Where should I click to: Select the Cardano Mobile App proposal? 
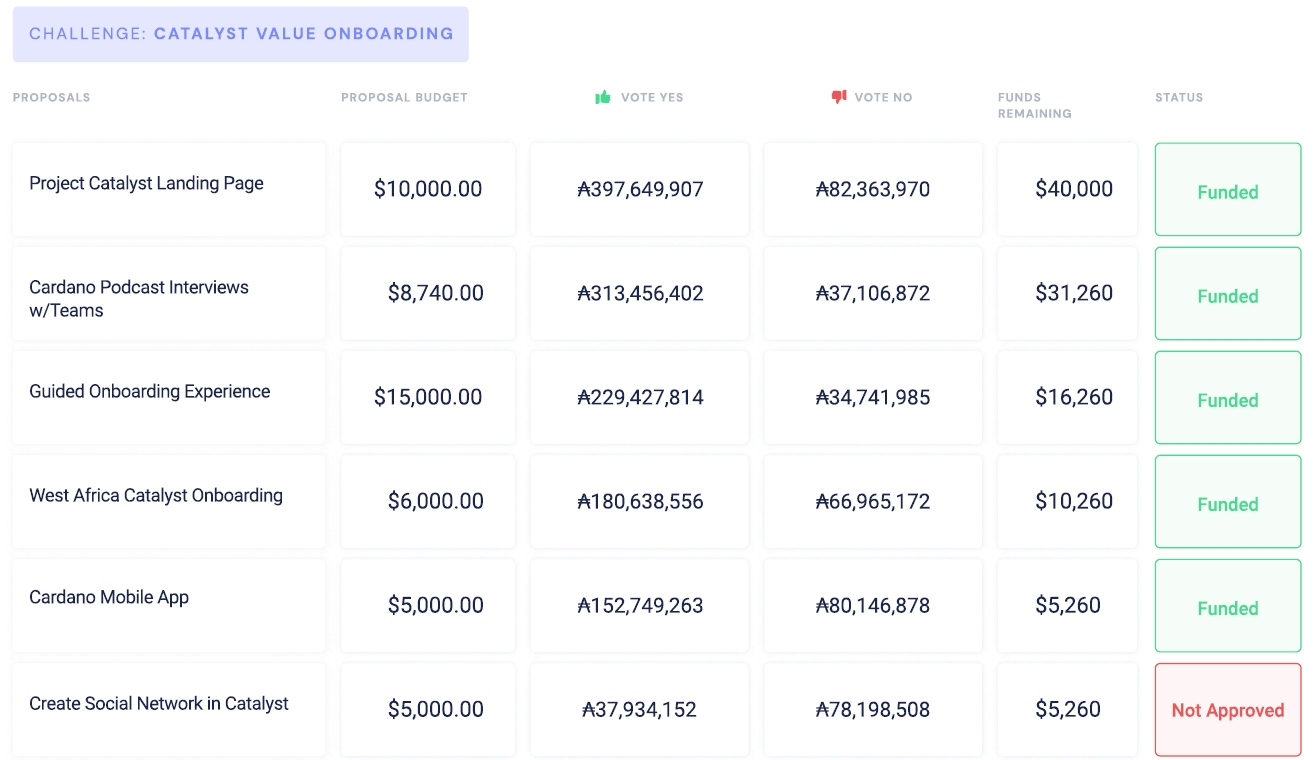point(109,598)
